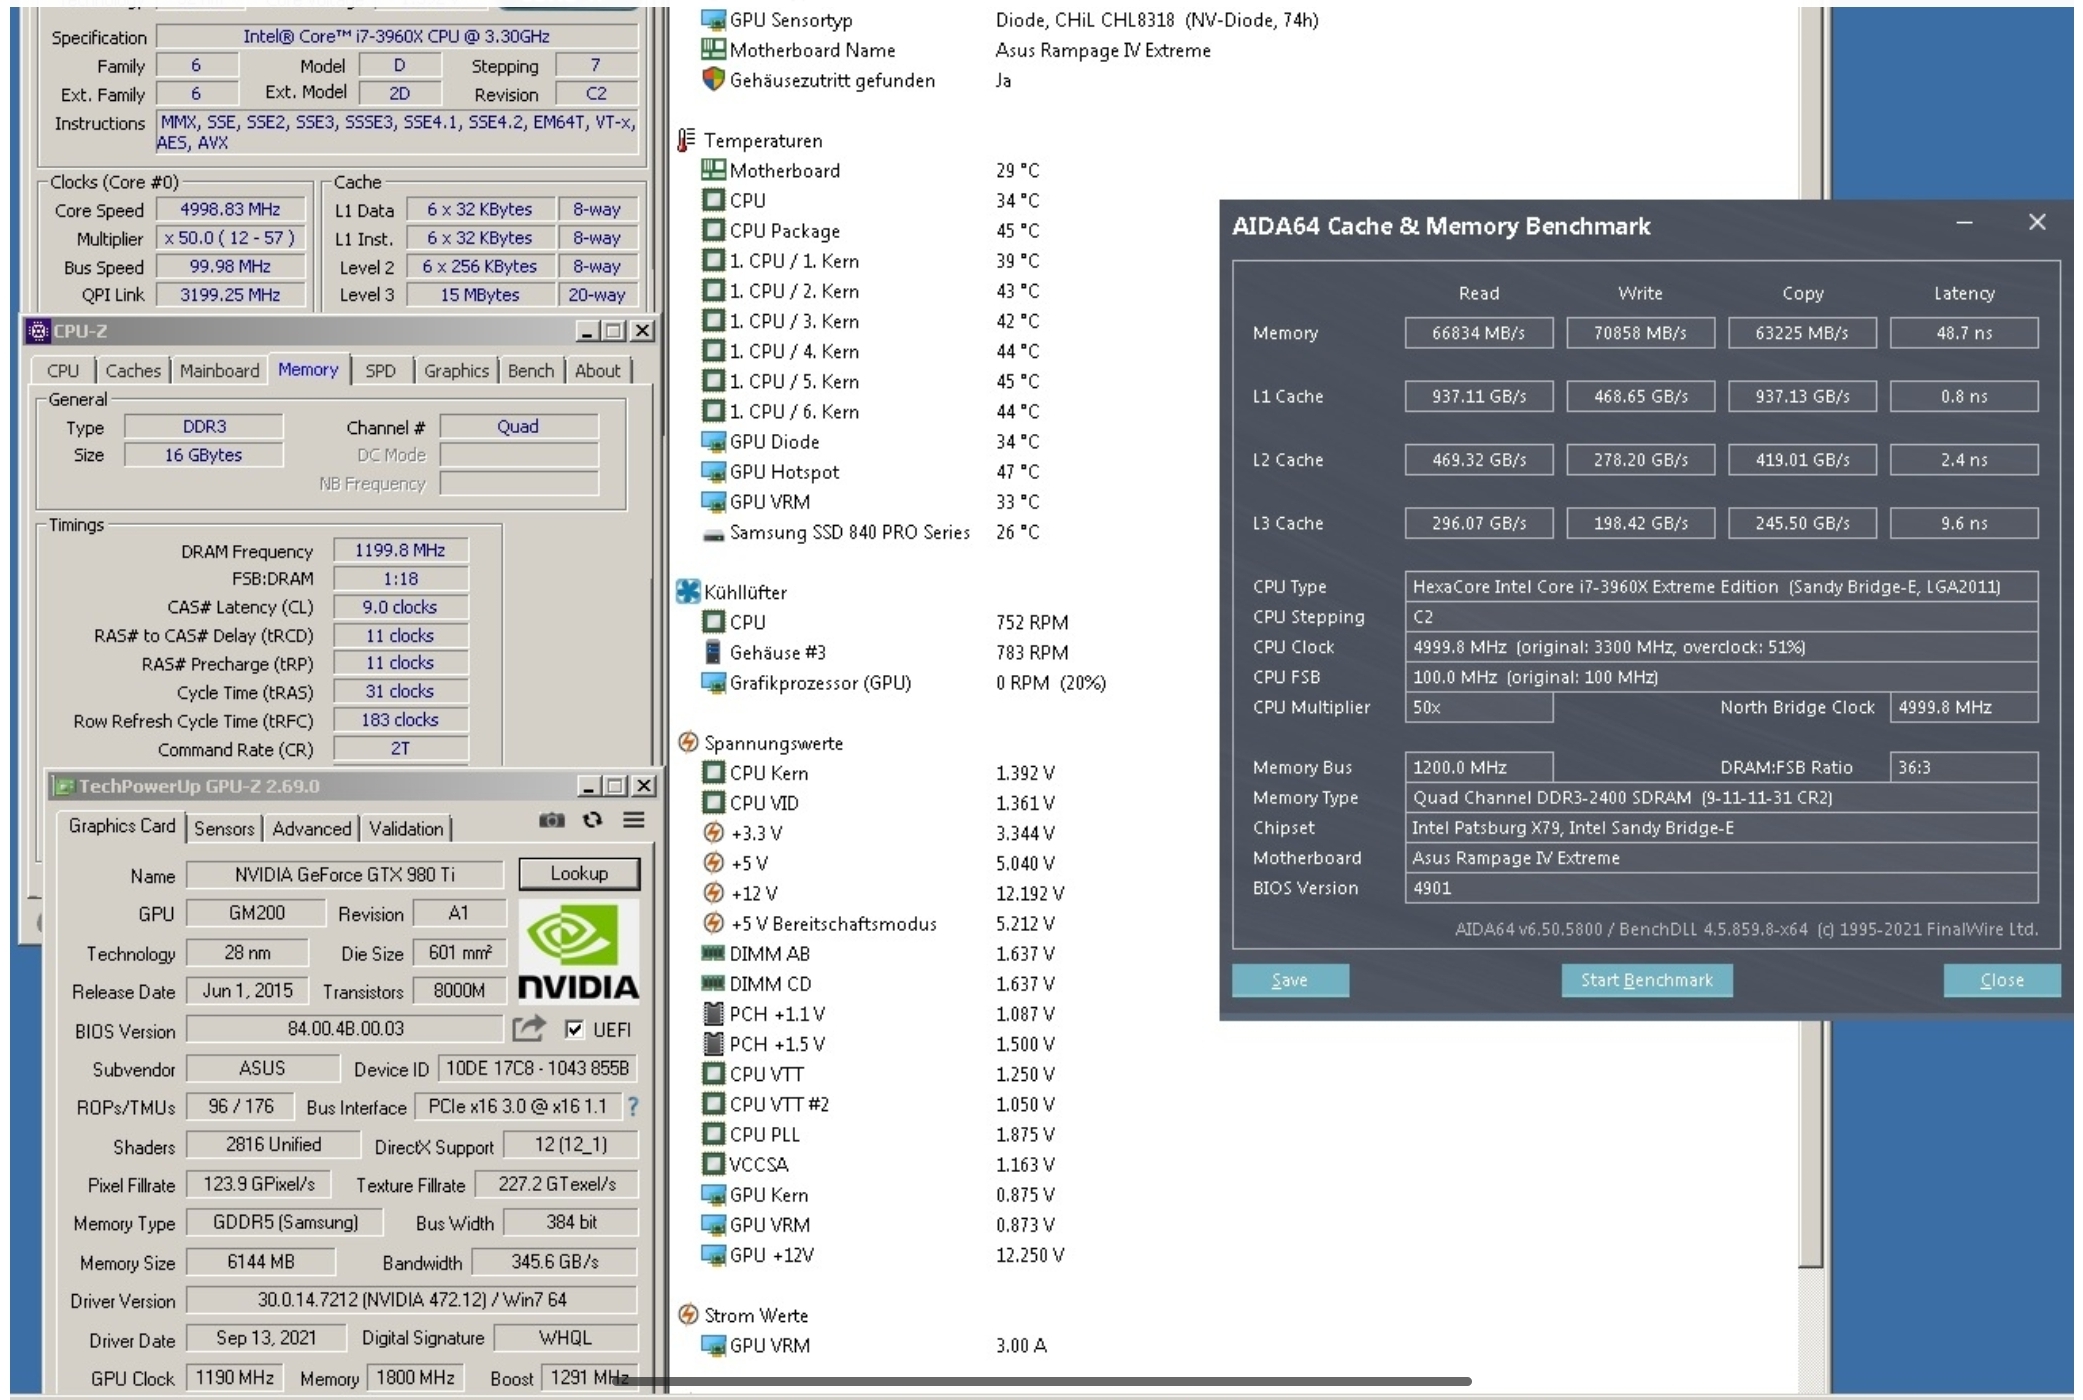
Task: Click the DIMM AB memory module icon
Action: [713, 953]
